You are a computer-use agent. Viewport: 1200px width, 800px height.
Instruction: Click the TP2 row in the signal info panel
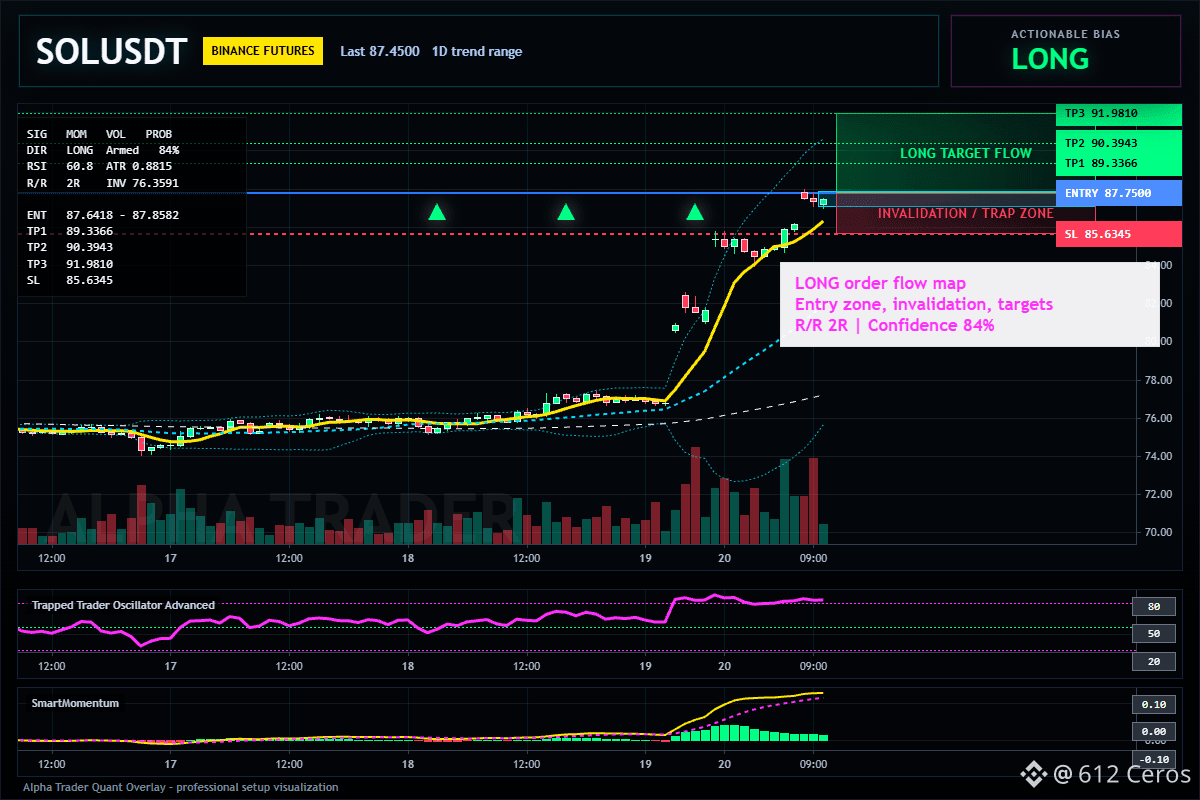[x=70, y=247]
